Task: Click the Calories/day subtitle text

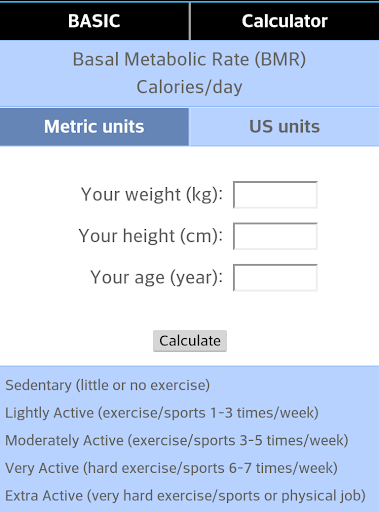Action: (189, 87)
